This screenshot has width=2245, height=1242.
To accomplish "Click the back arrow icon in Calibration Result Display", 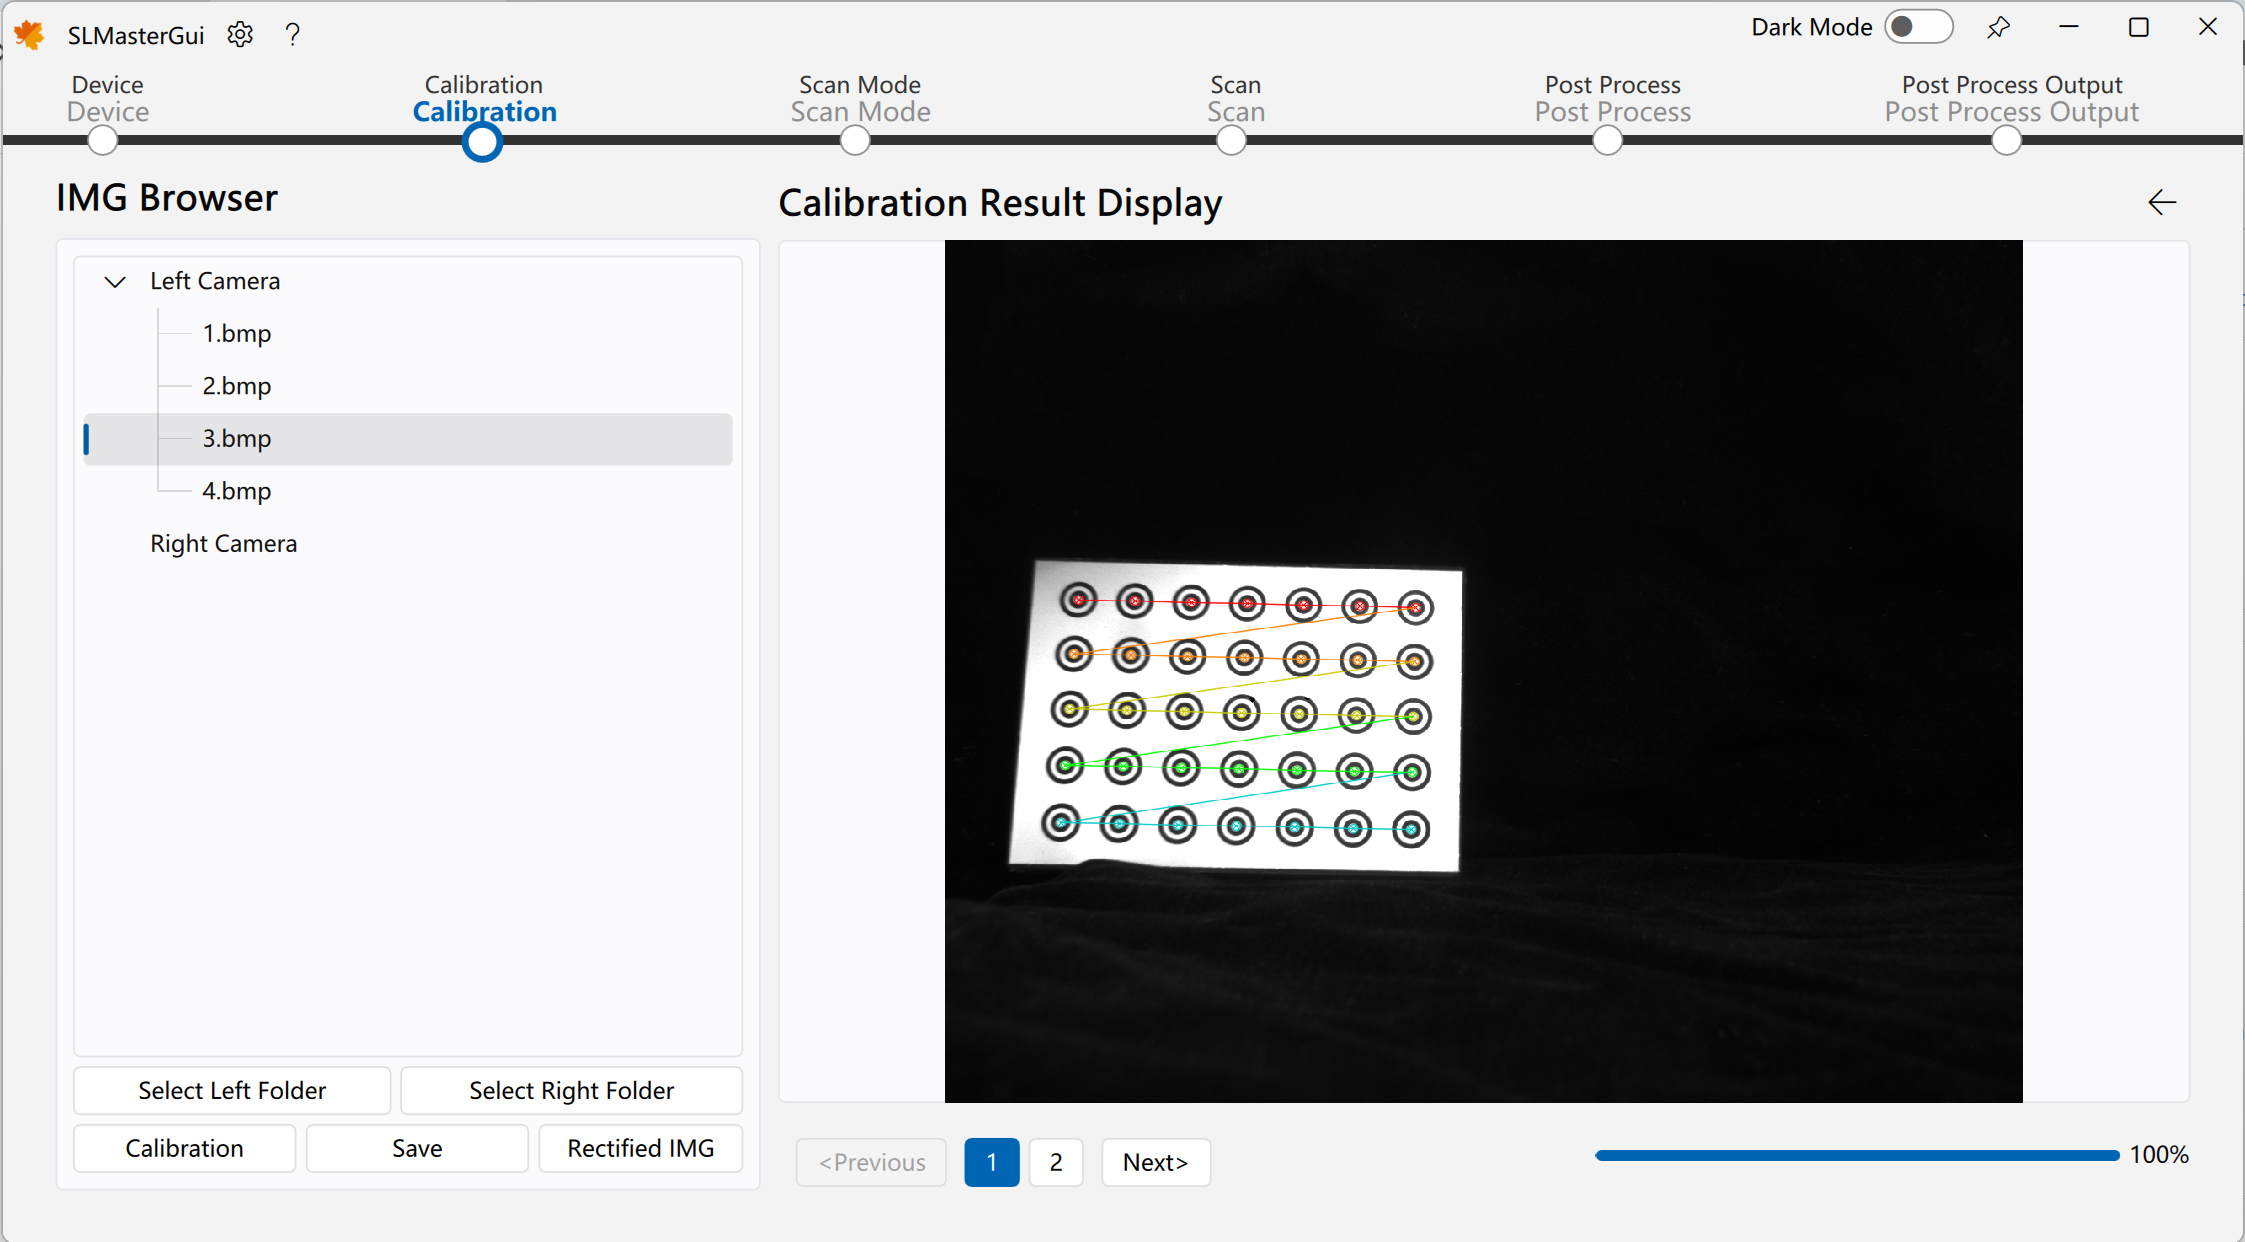I will pos(2162,202).
